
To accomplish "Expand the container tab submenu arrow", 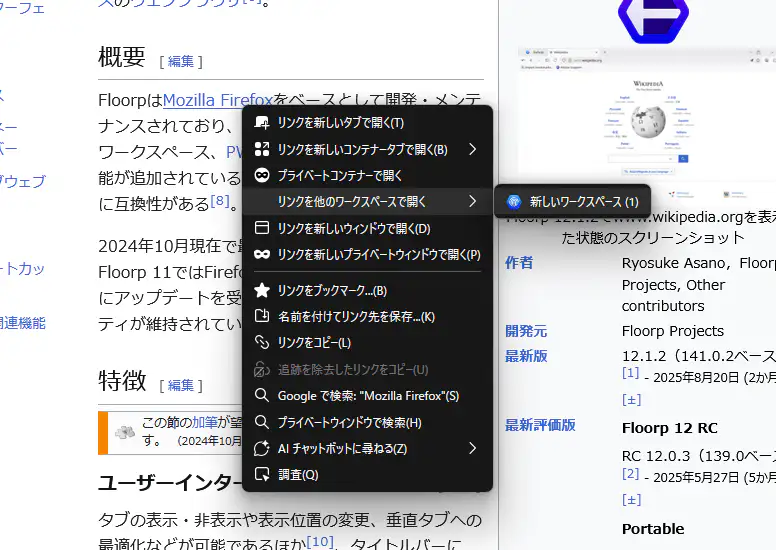I will 472,149.
